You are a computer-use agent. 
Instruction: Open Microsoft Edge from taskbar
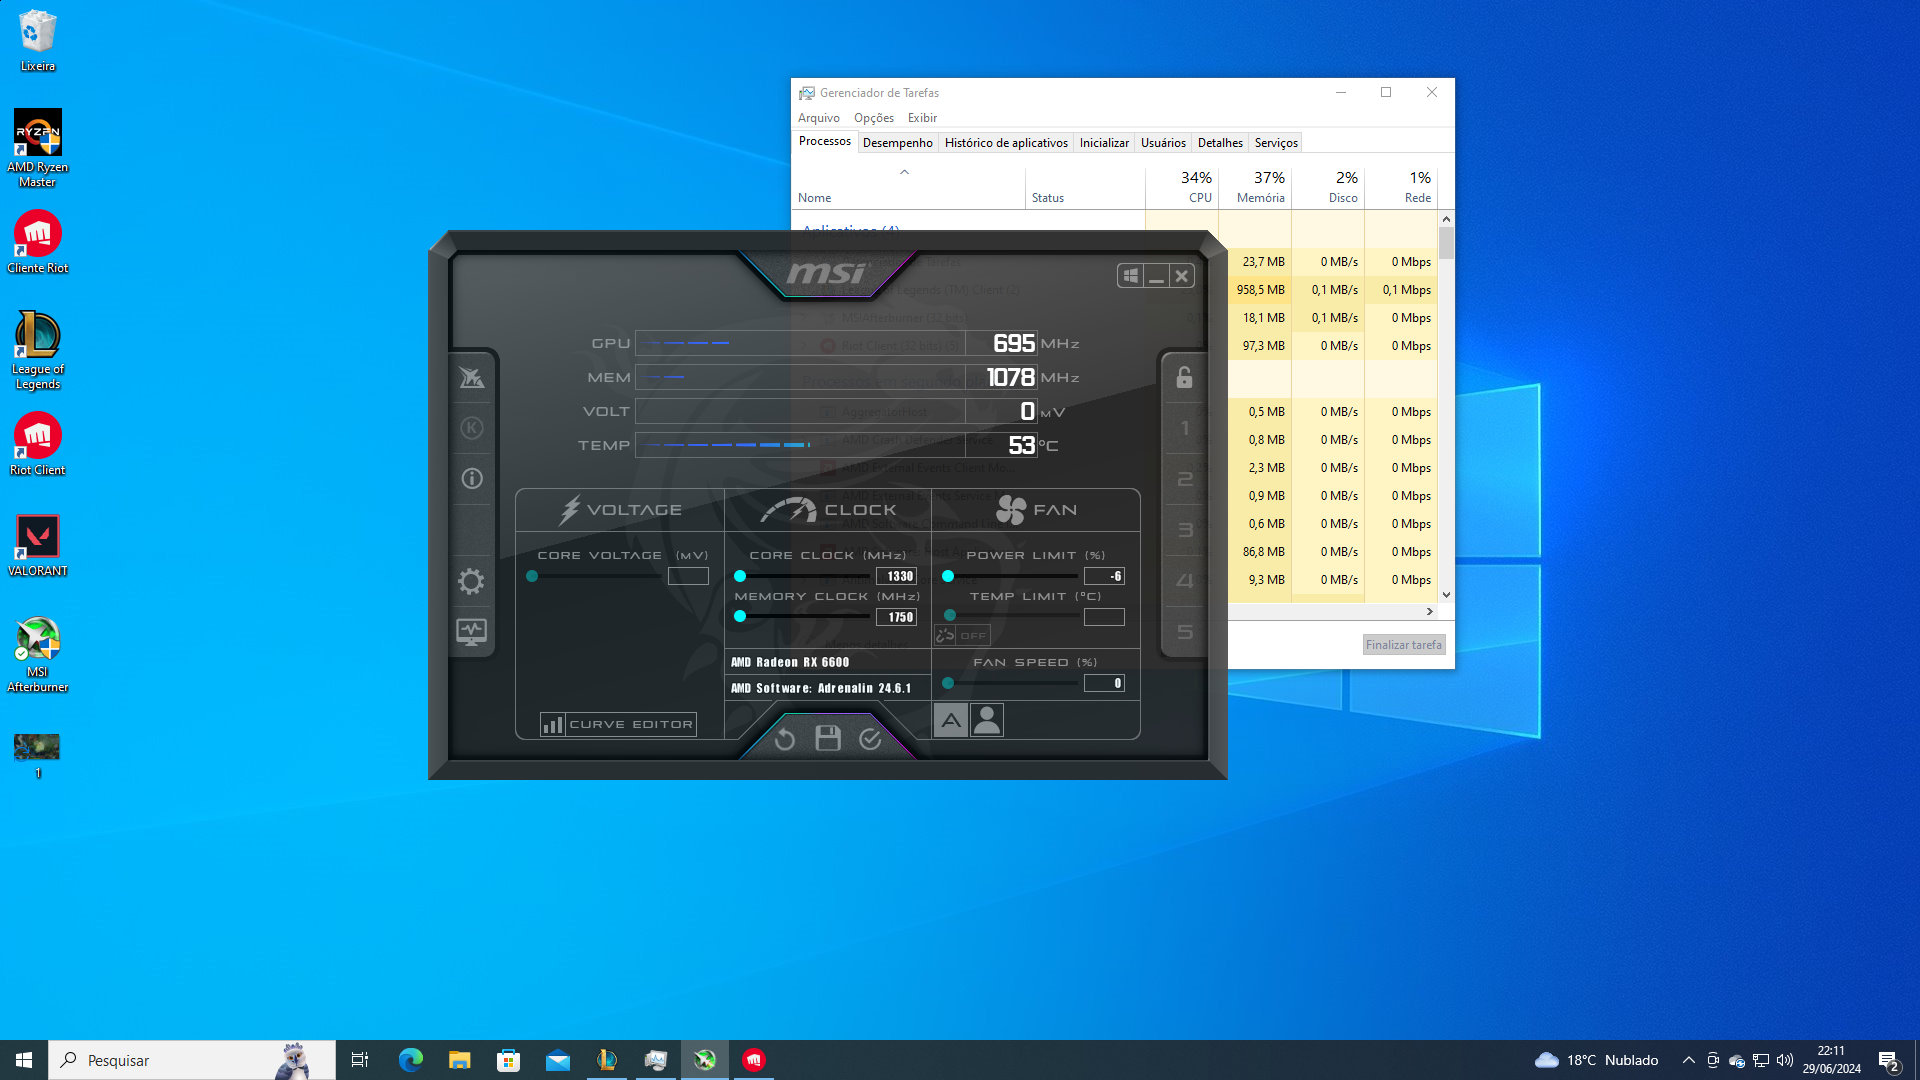(410, 1060)
